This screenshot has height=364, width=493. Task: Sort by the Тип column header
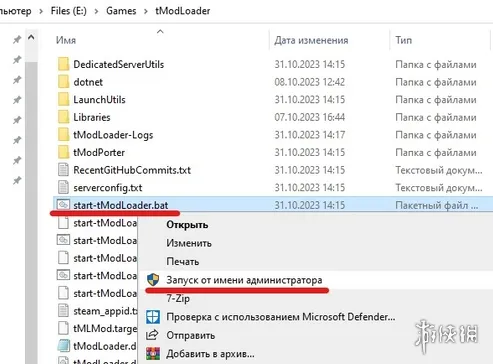coord(403,40)
